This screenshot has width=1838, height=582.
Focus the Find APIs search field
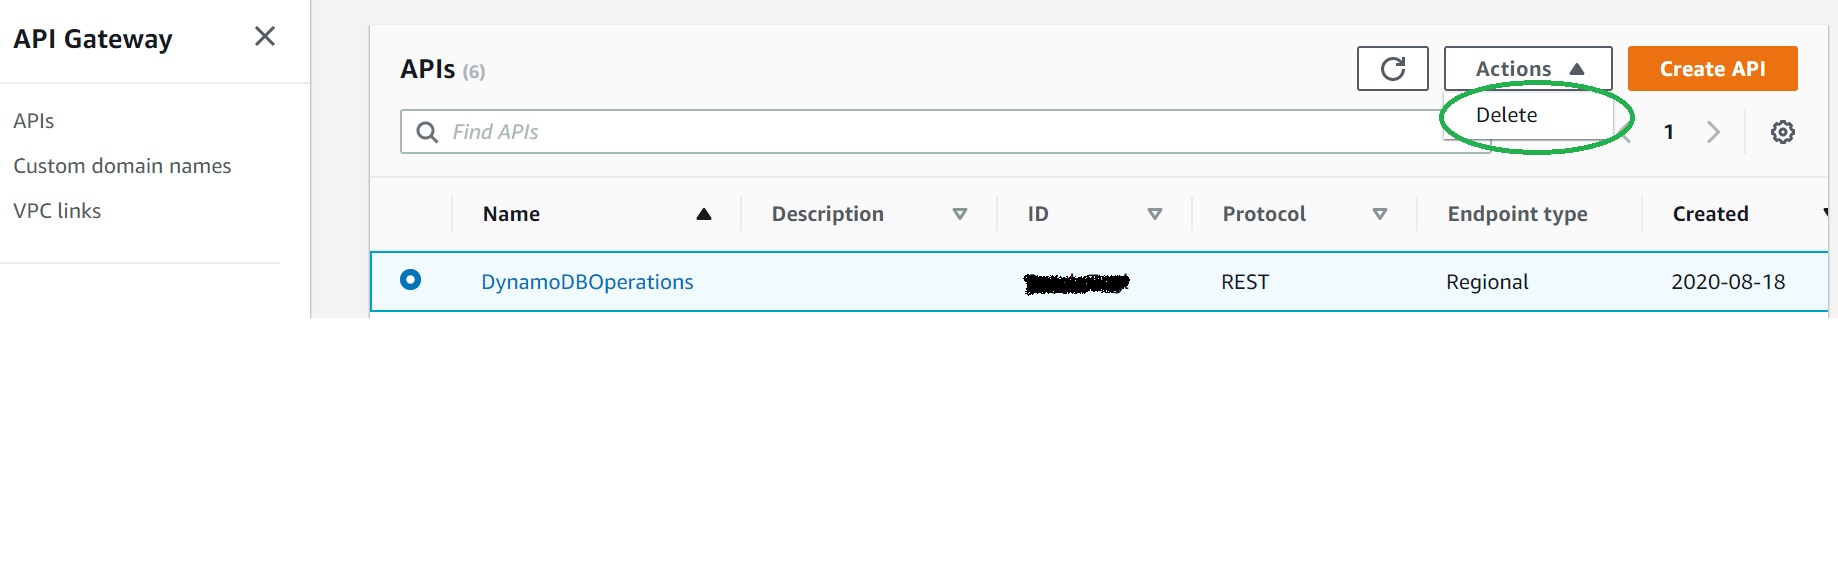[945, 132]
